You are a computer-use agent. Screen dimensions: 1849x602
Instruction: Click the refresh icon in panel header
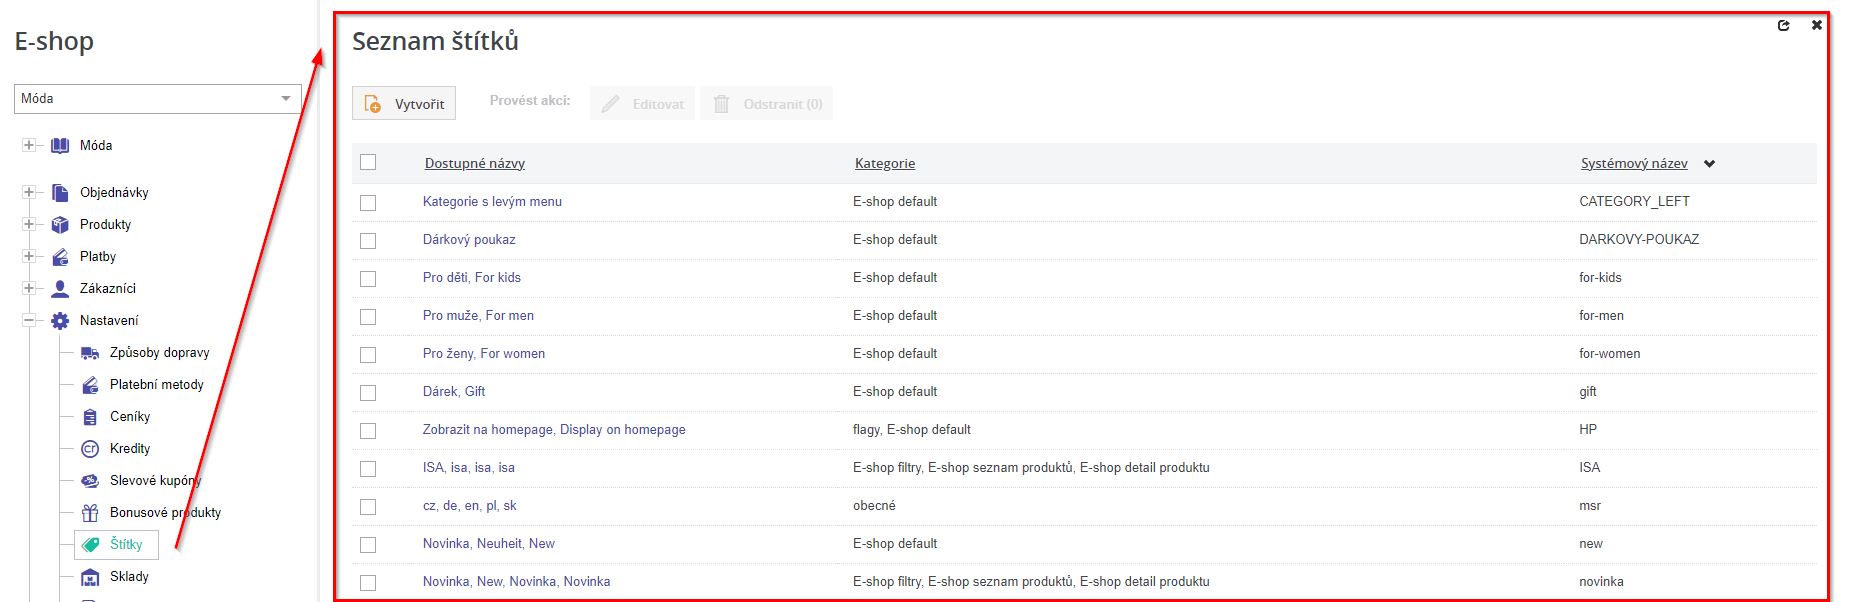(1783, 26)
